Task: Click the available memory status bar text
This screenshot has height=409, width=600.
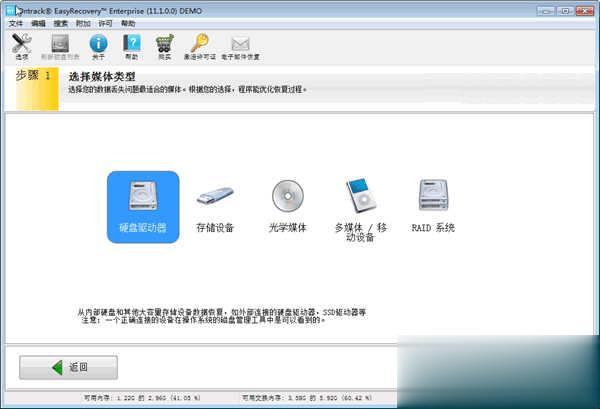Action: 142,398
